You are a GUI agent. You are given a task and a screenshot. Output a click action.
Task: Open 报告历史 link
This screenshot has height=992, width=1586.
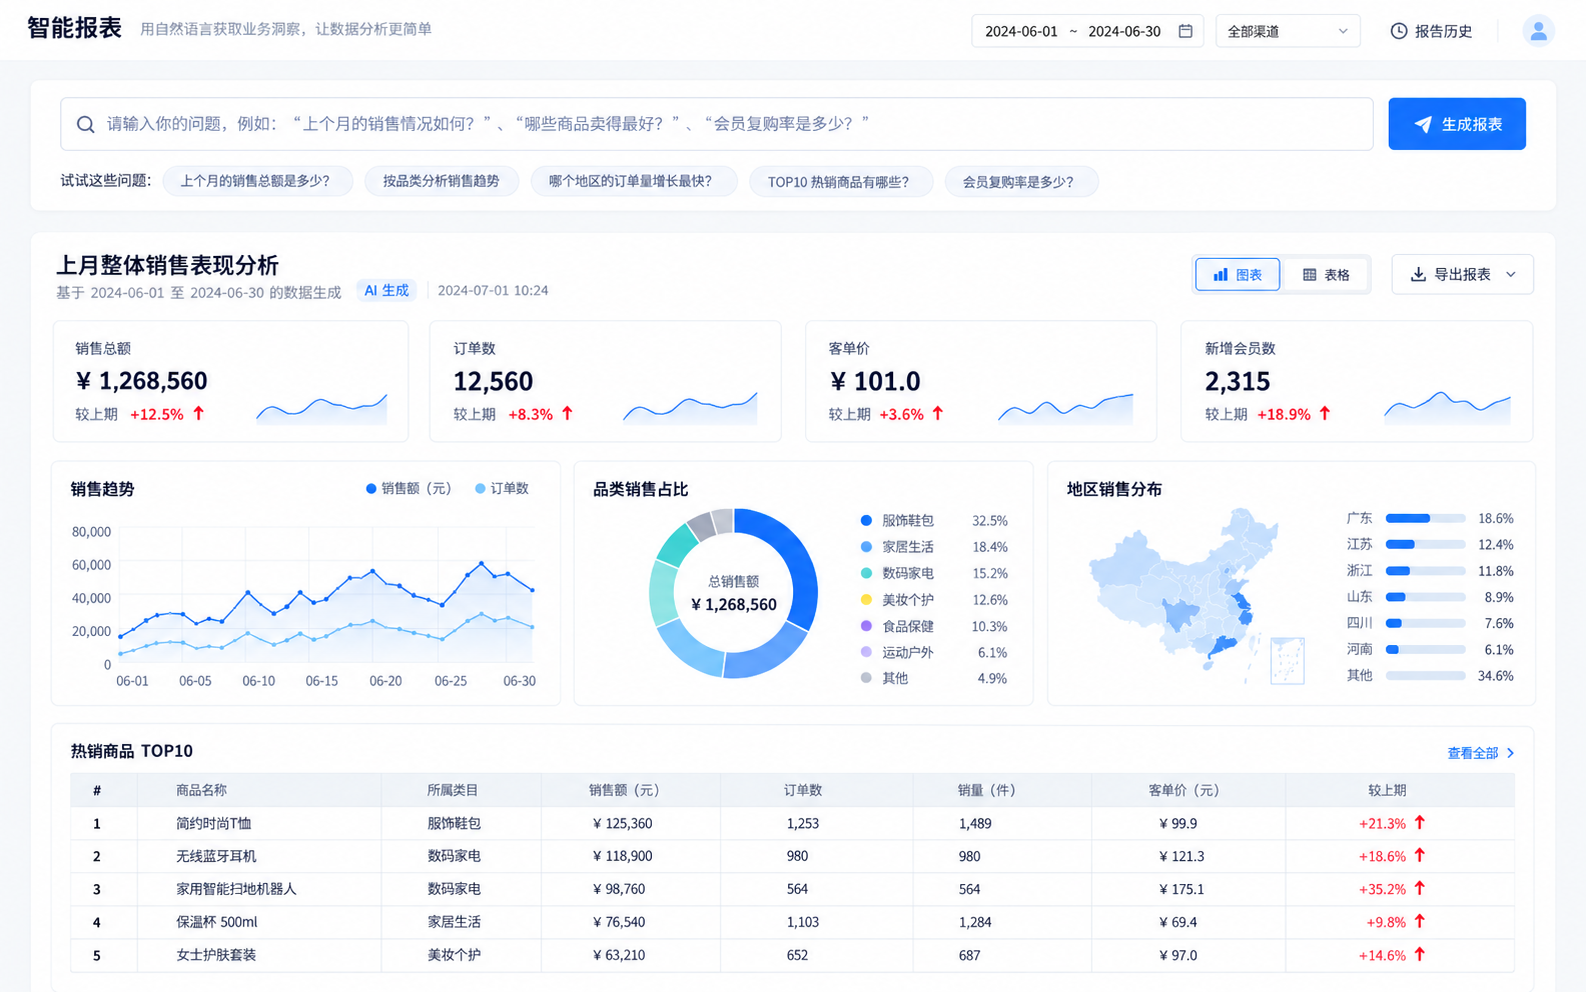point(1432,31)
